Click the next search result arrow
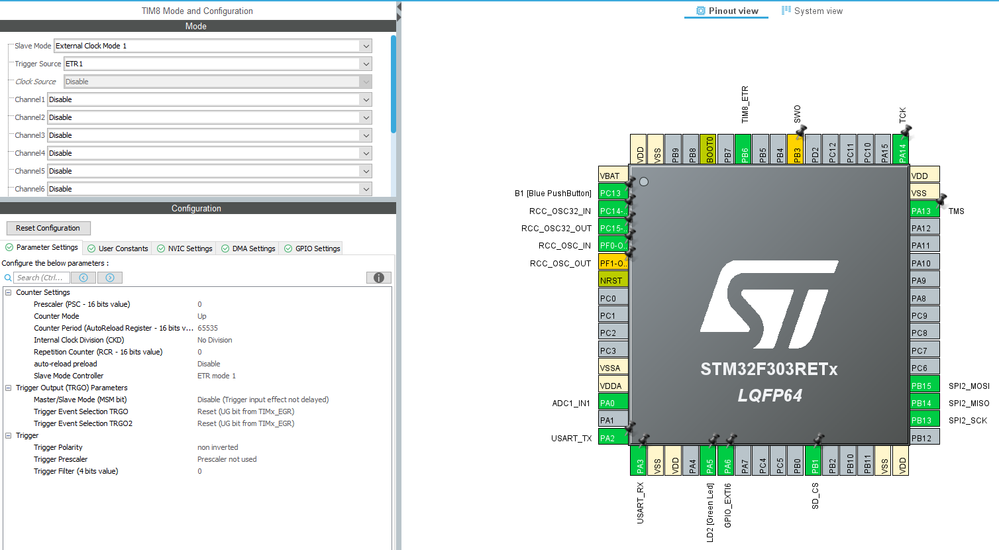 (112, 278)
